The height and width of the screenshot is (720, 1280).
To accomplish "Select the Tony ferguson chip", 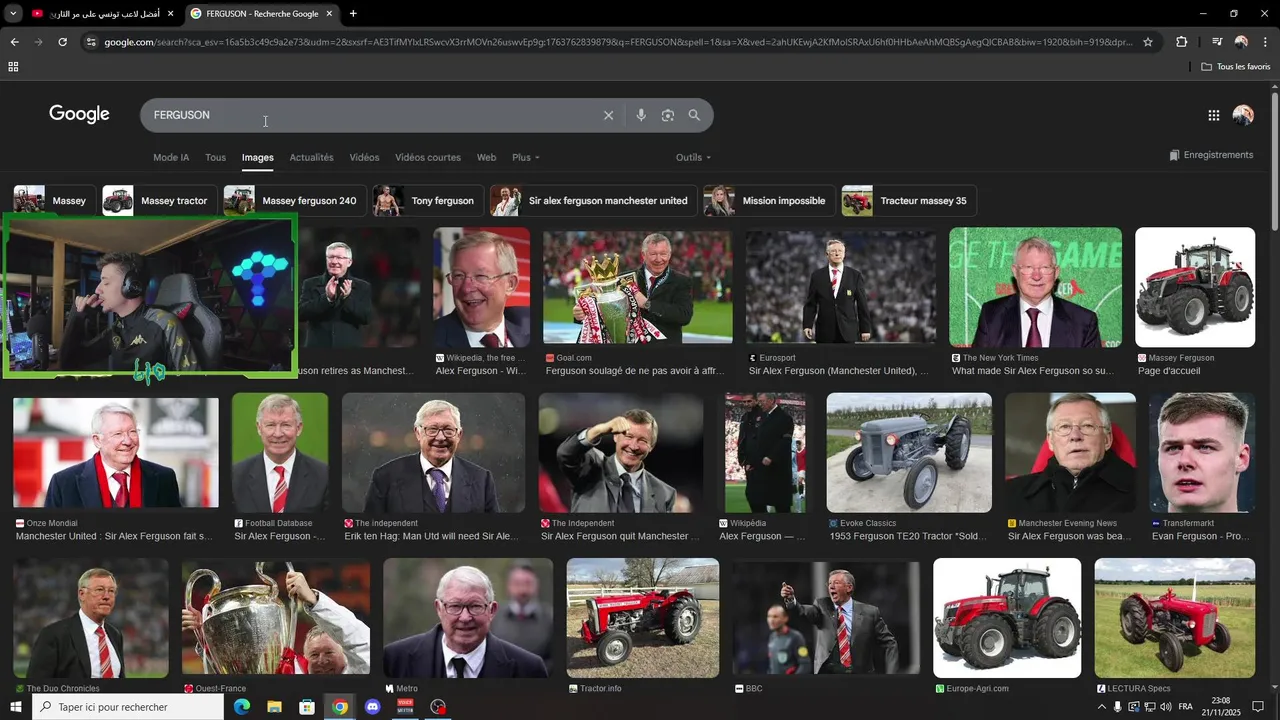I will tap(428, 201).
